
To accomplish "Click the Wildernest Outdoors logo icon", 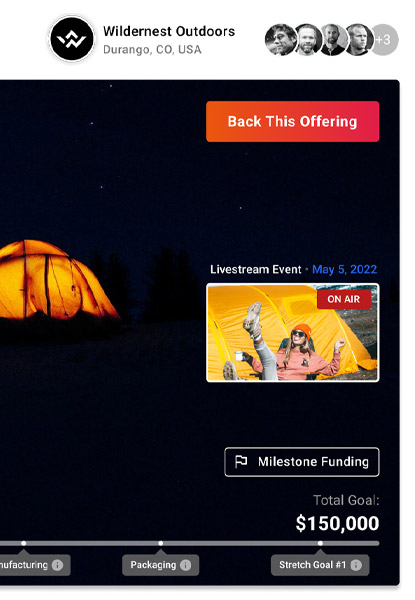I will pyautogui.click(x=72, y=39).
